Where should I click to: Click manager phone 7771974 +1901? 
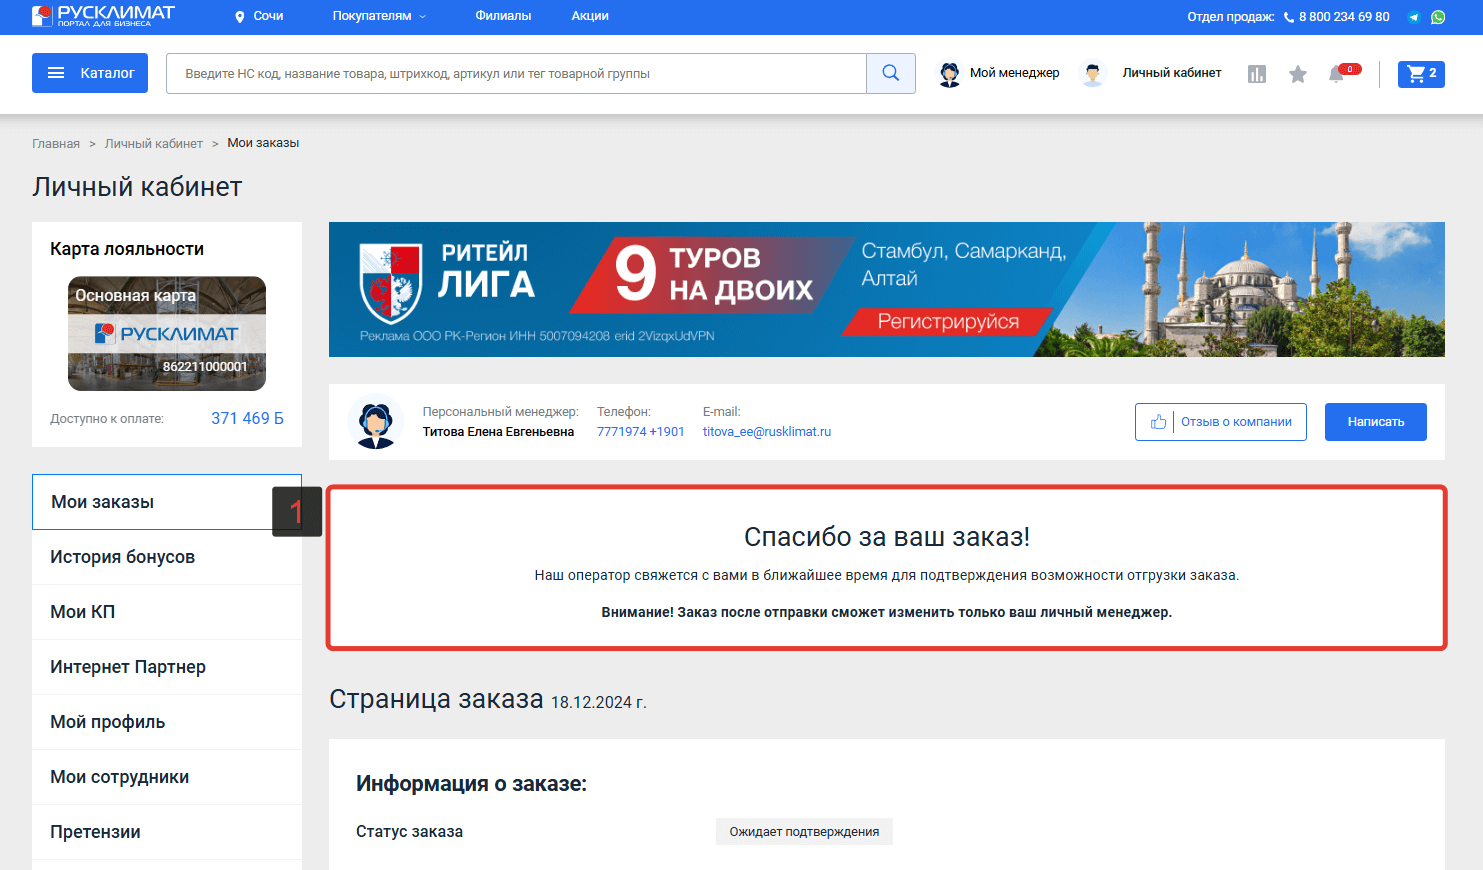point(641,432)
